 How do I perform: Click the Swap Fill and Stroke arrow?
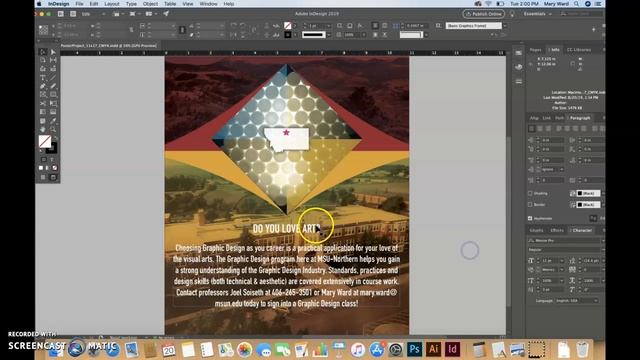coord(56,138)
